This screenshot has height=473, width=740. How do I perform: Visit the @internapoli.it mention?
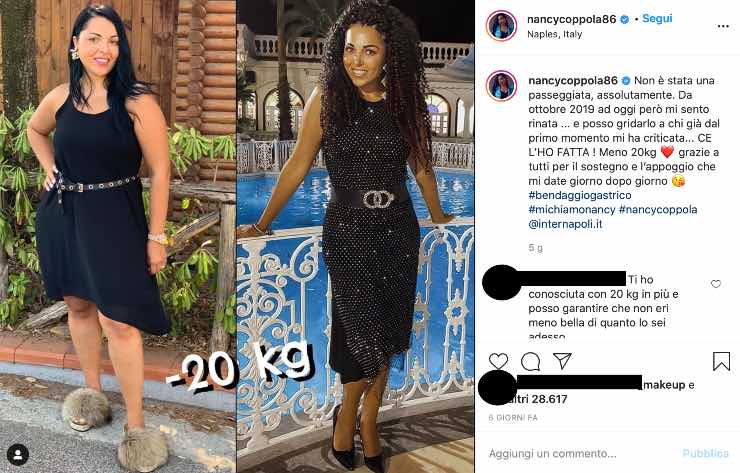[565, 224]
